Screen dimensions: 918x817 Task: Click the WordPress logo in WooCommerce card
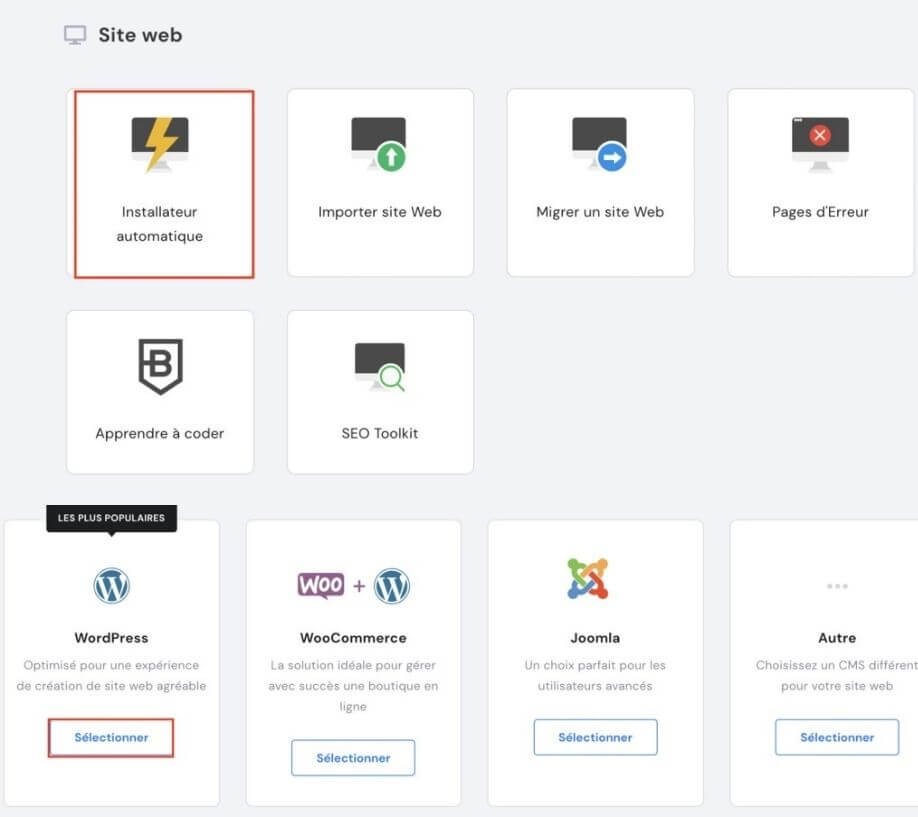pos(392,585)
